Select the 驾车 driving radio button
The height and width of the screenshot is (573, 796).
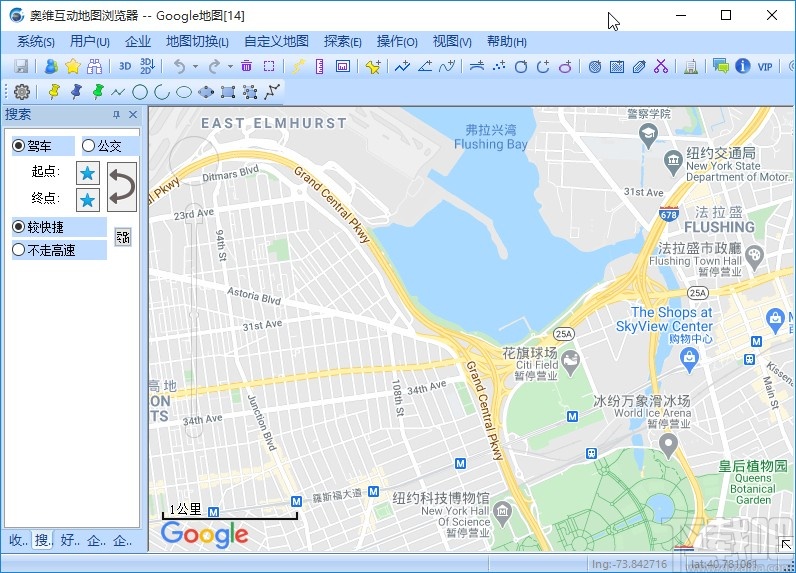18,146
